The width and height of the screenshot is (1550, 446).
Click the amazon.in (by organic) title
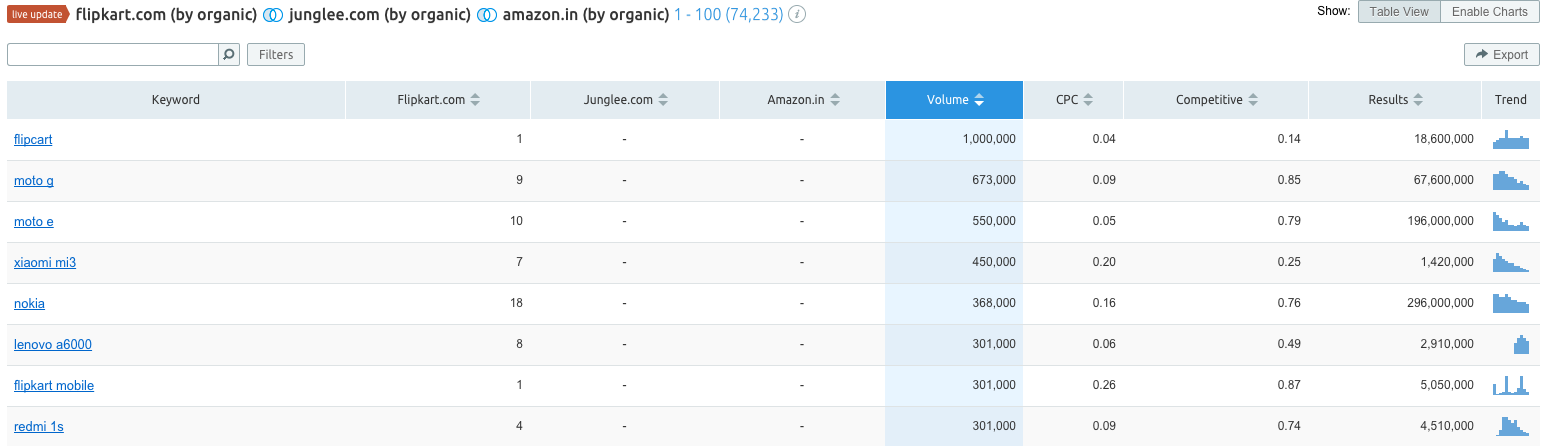[586, 15]
